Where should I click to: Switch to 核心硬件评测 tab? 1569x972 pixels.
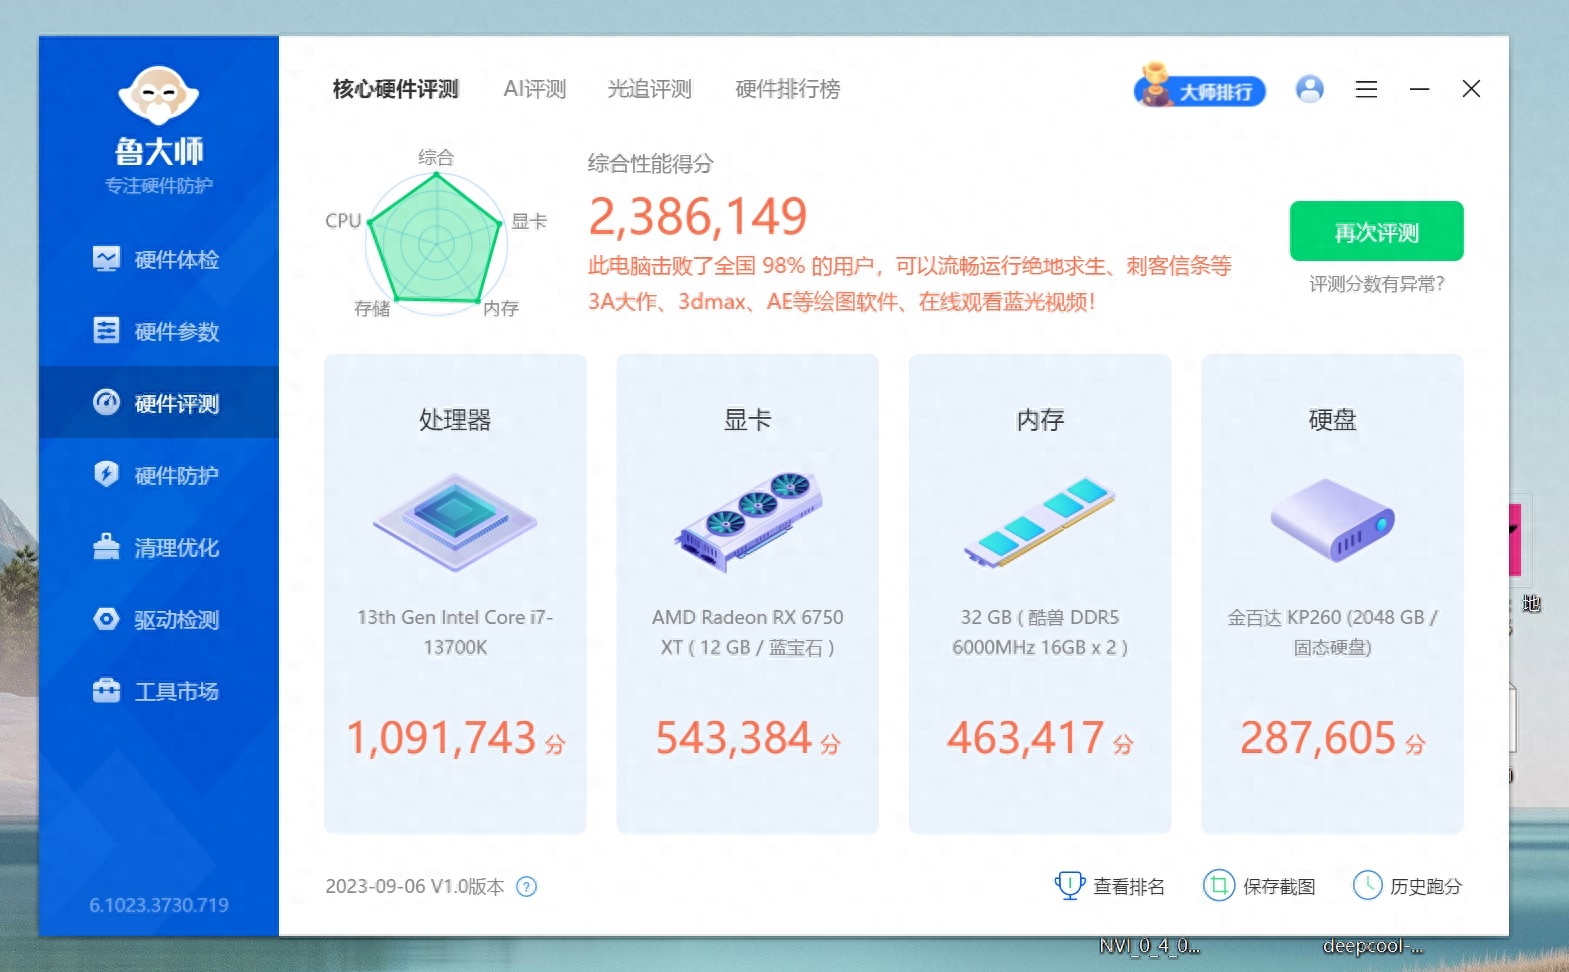[x=395, y=89]
